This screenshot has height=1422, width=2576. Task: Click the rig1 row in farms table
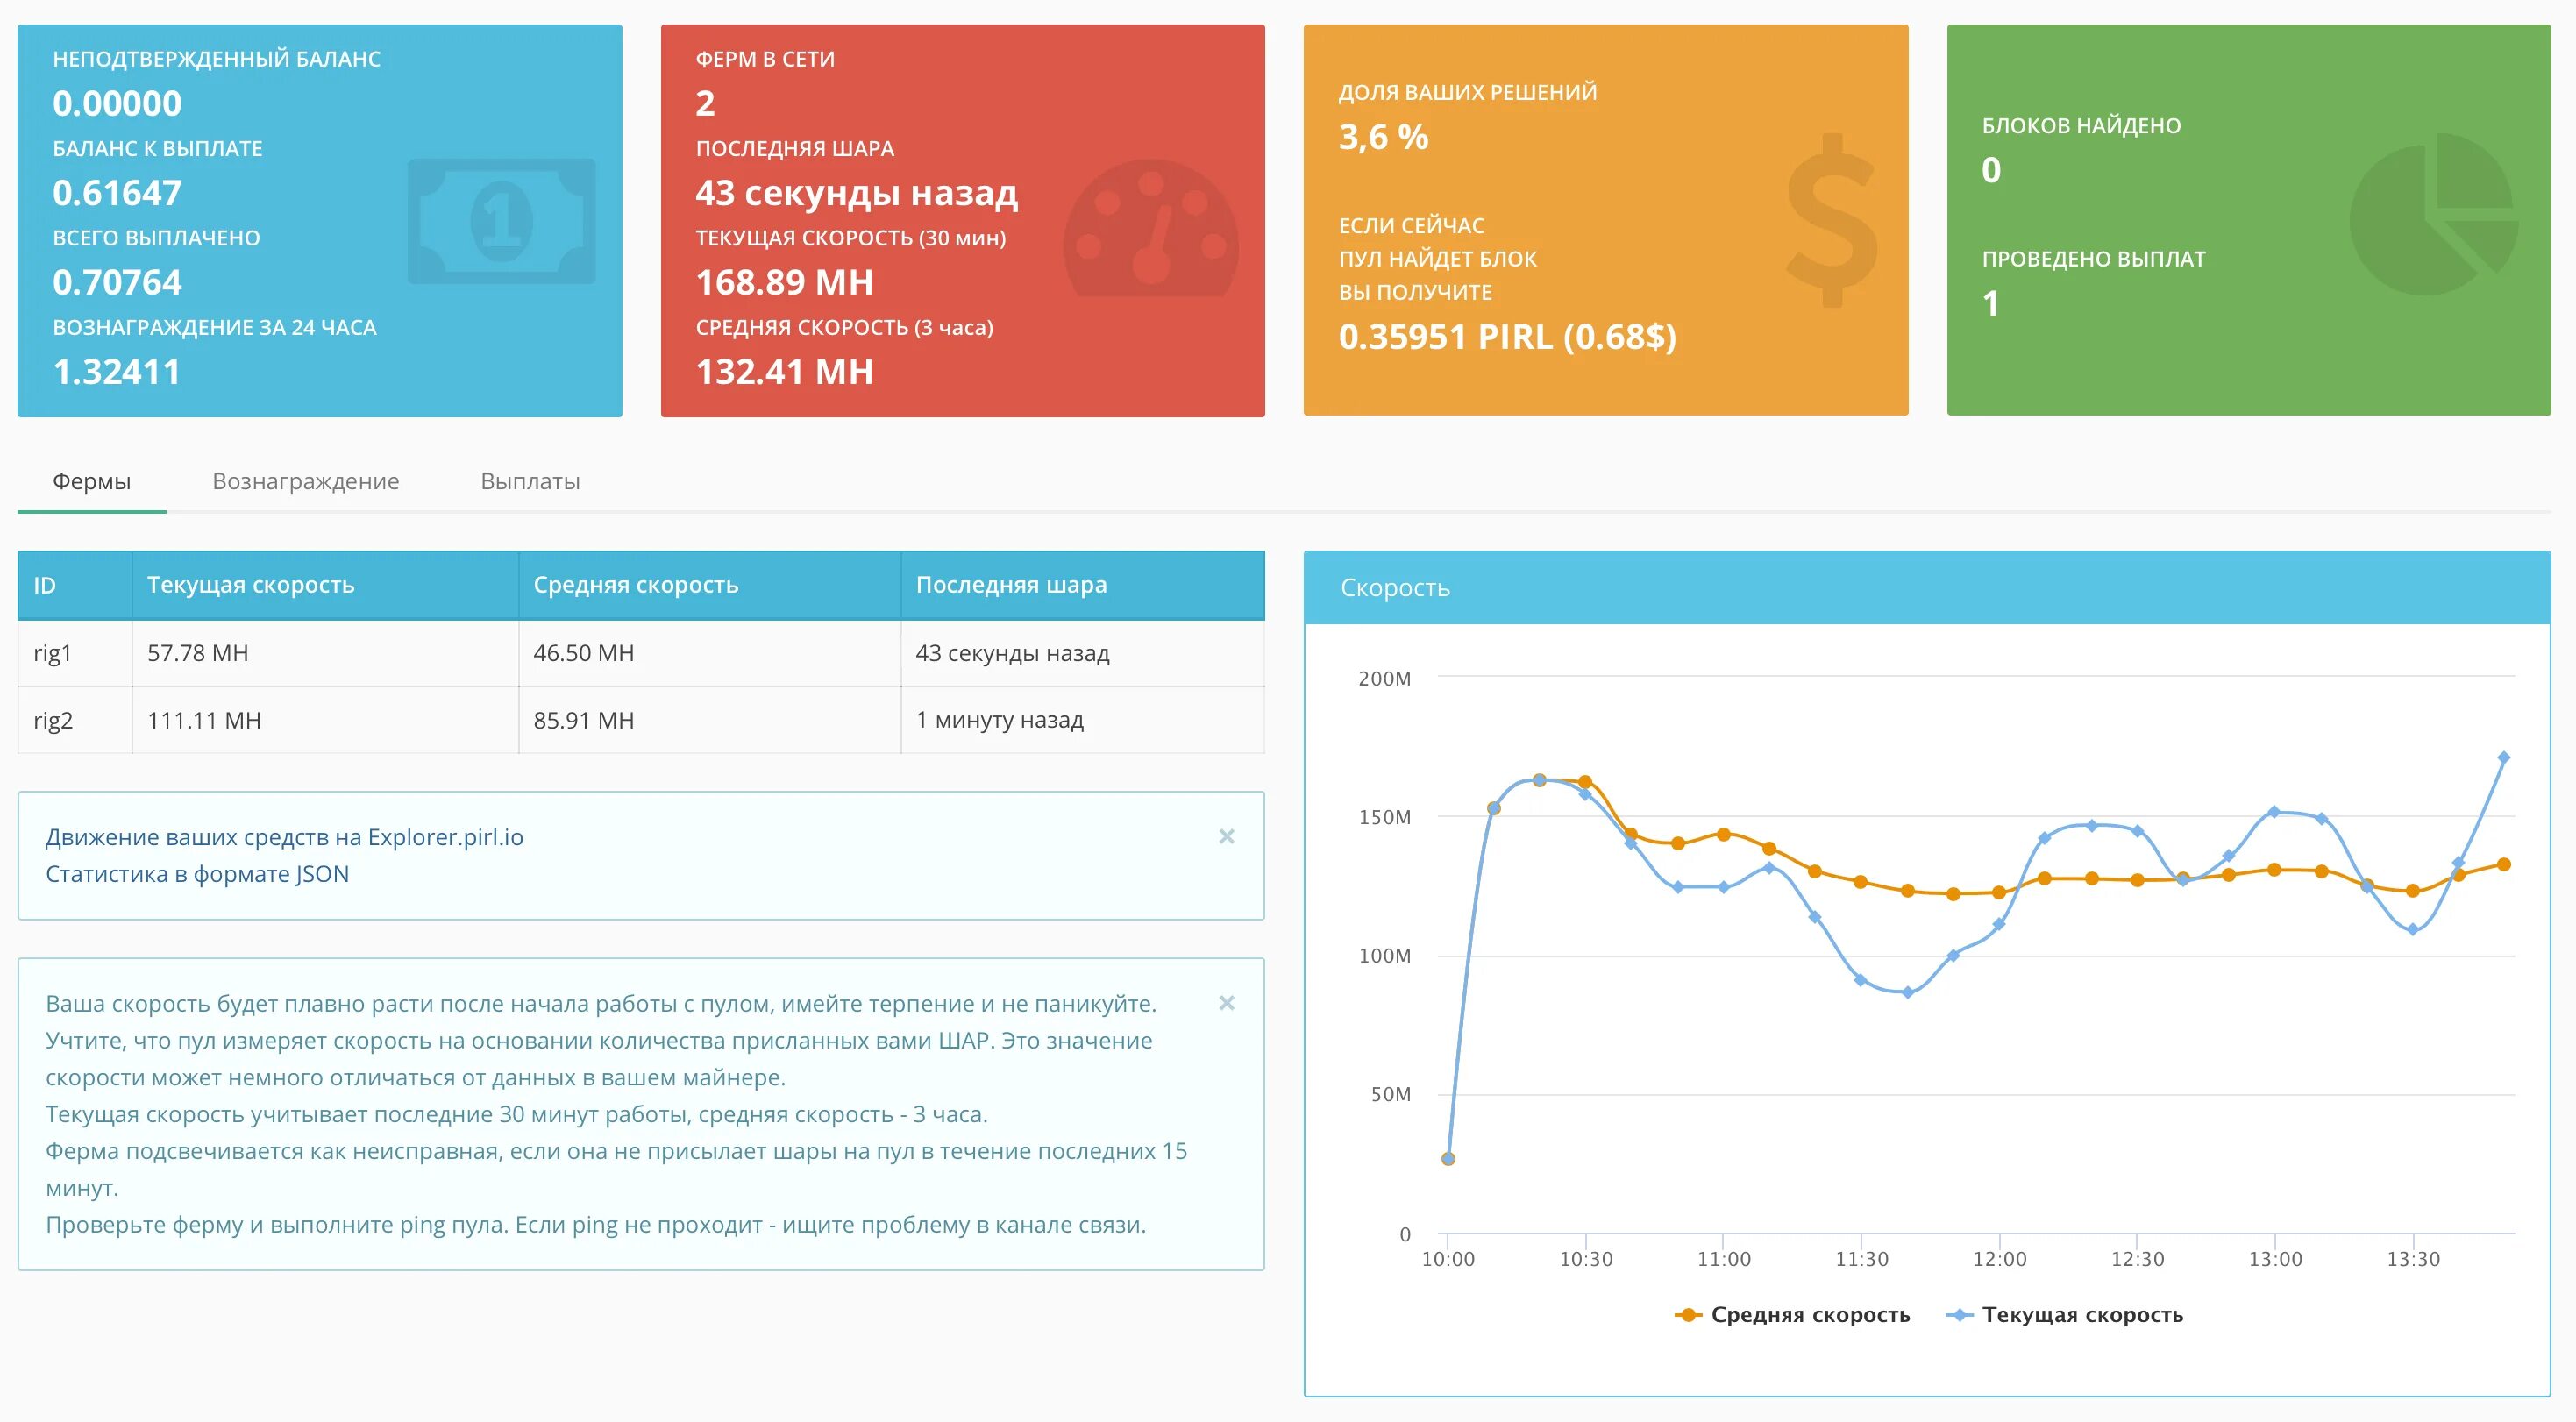pos(52,653)
